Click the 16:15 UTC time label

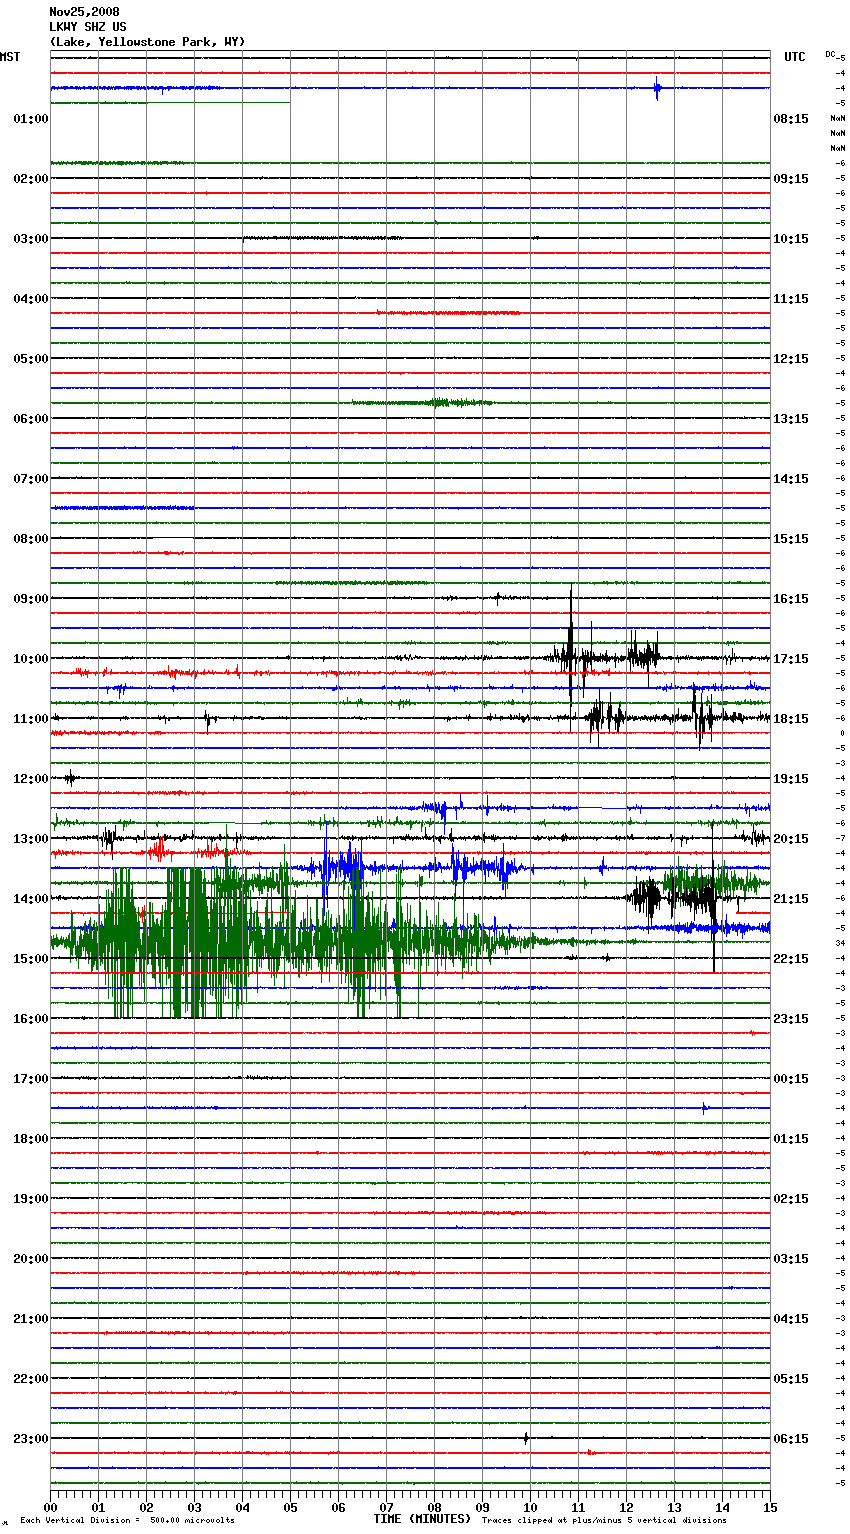click(791, 599)
